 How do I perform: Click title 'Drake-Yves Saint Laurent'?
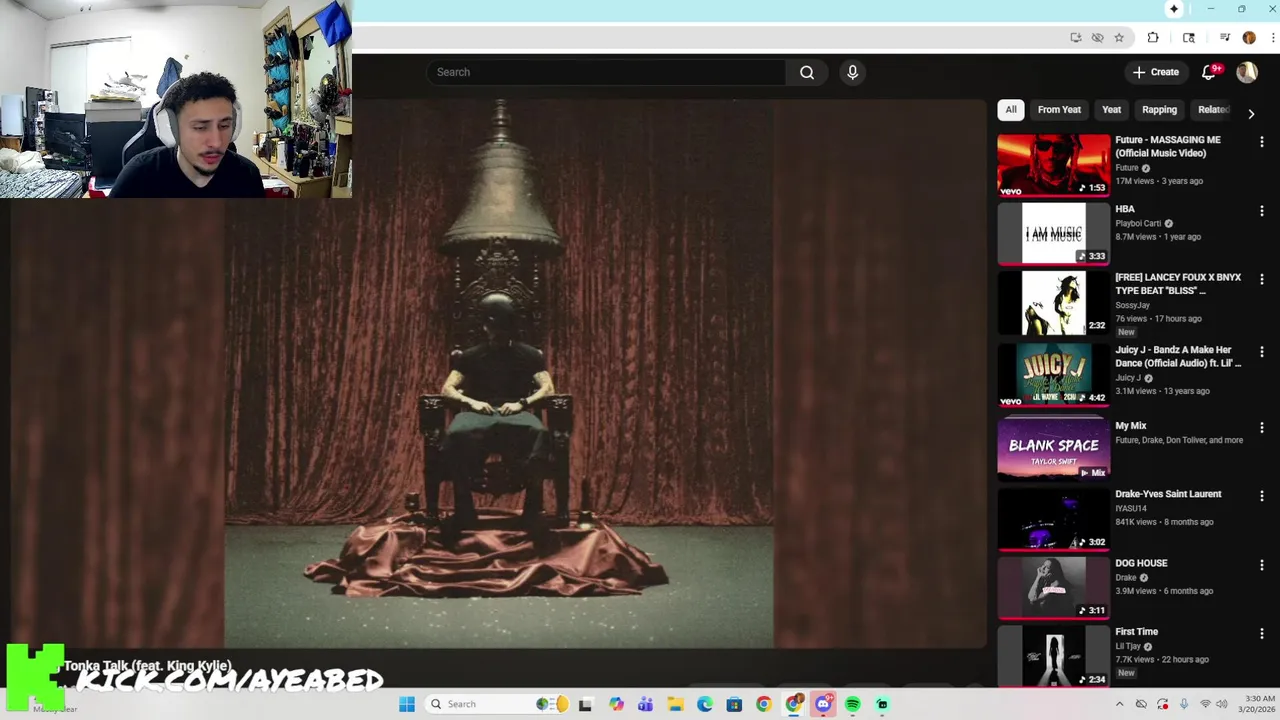[x=1168, y=494]
